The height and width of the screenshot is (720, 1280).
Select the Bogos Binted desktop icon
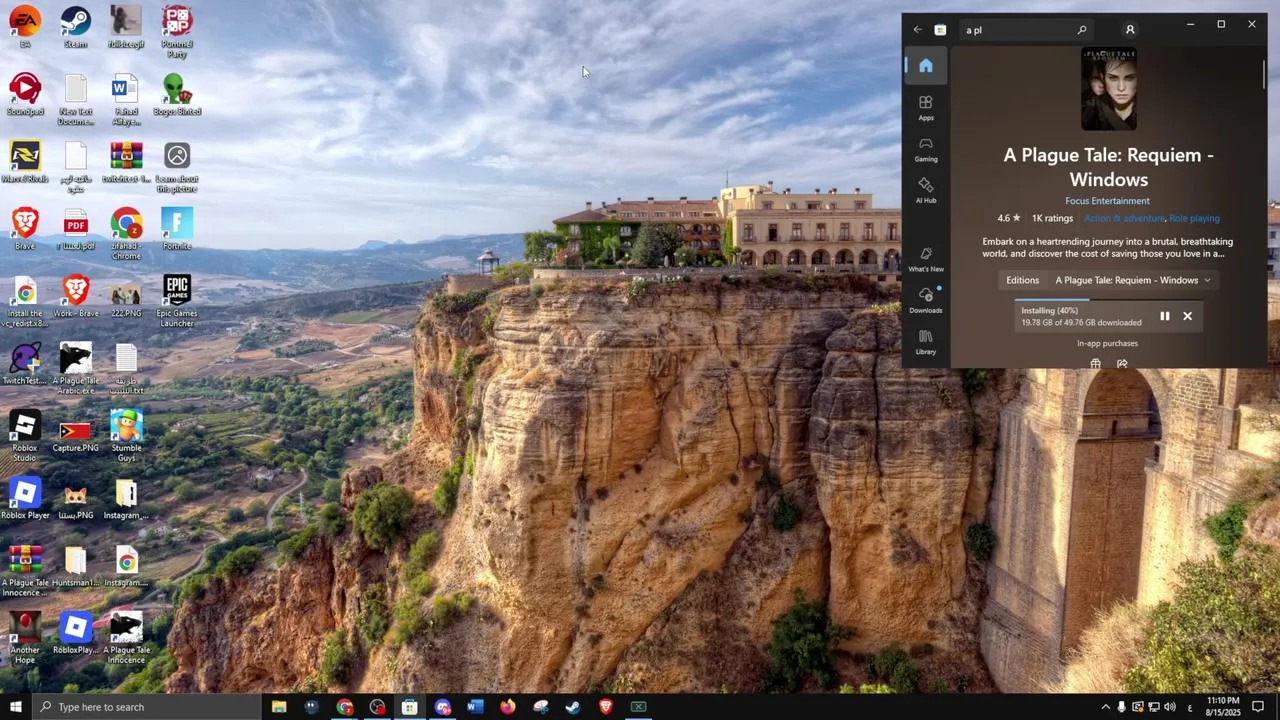click(x=177, y=95)
